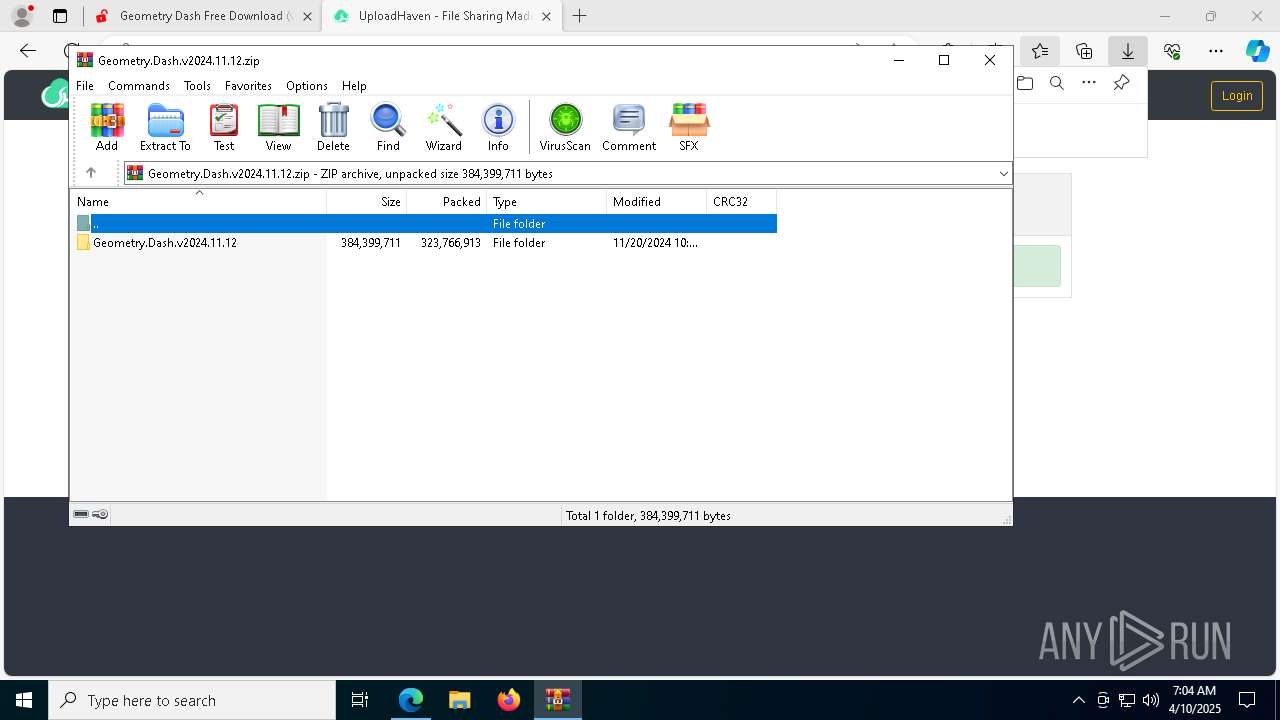Open the Help menu
The width and height of the screenshot is (1280, 720).
[354, 86]
